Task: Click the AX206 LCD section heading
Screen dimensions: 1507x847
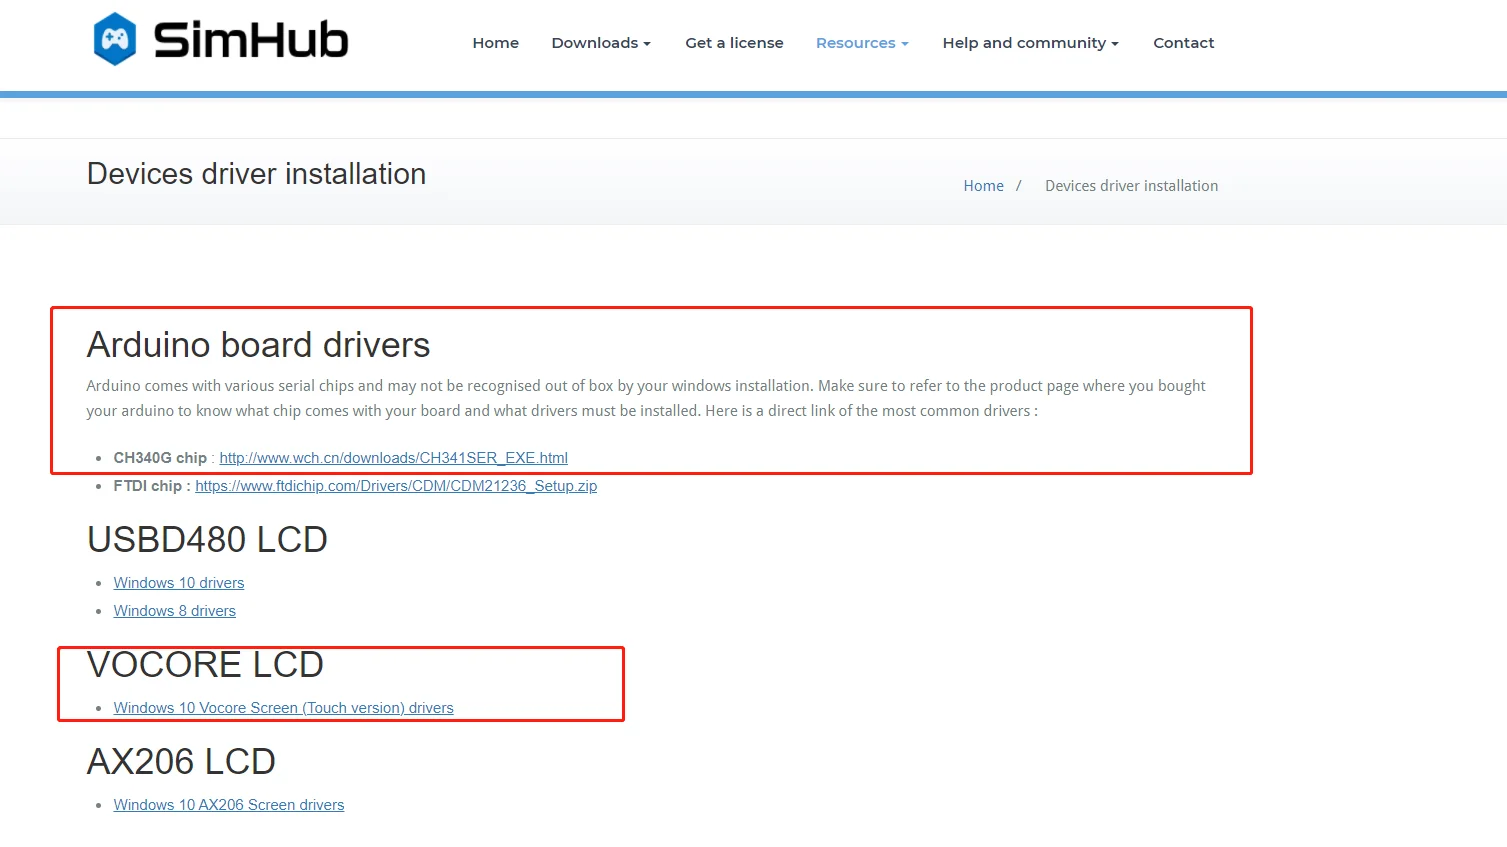Action: (x=181, y=762)
